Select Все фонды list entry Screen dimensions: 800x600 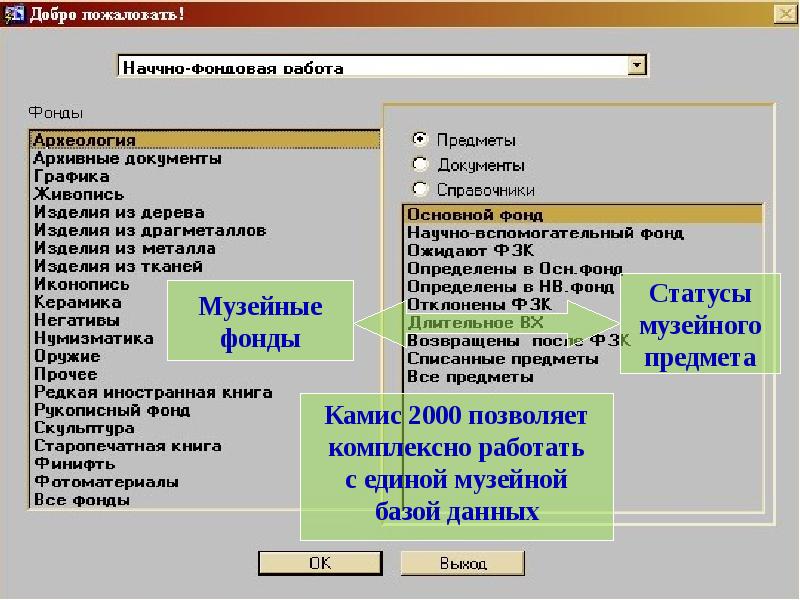tap(82, 500)
